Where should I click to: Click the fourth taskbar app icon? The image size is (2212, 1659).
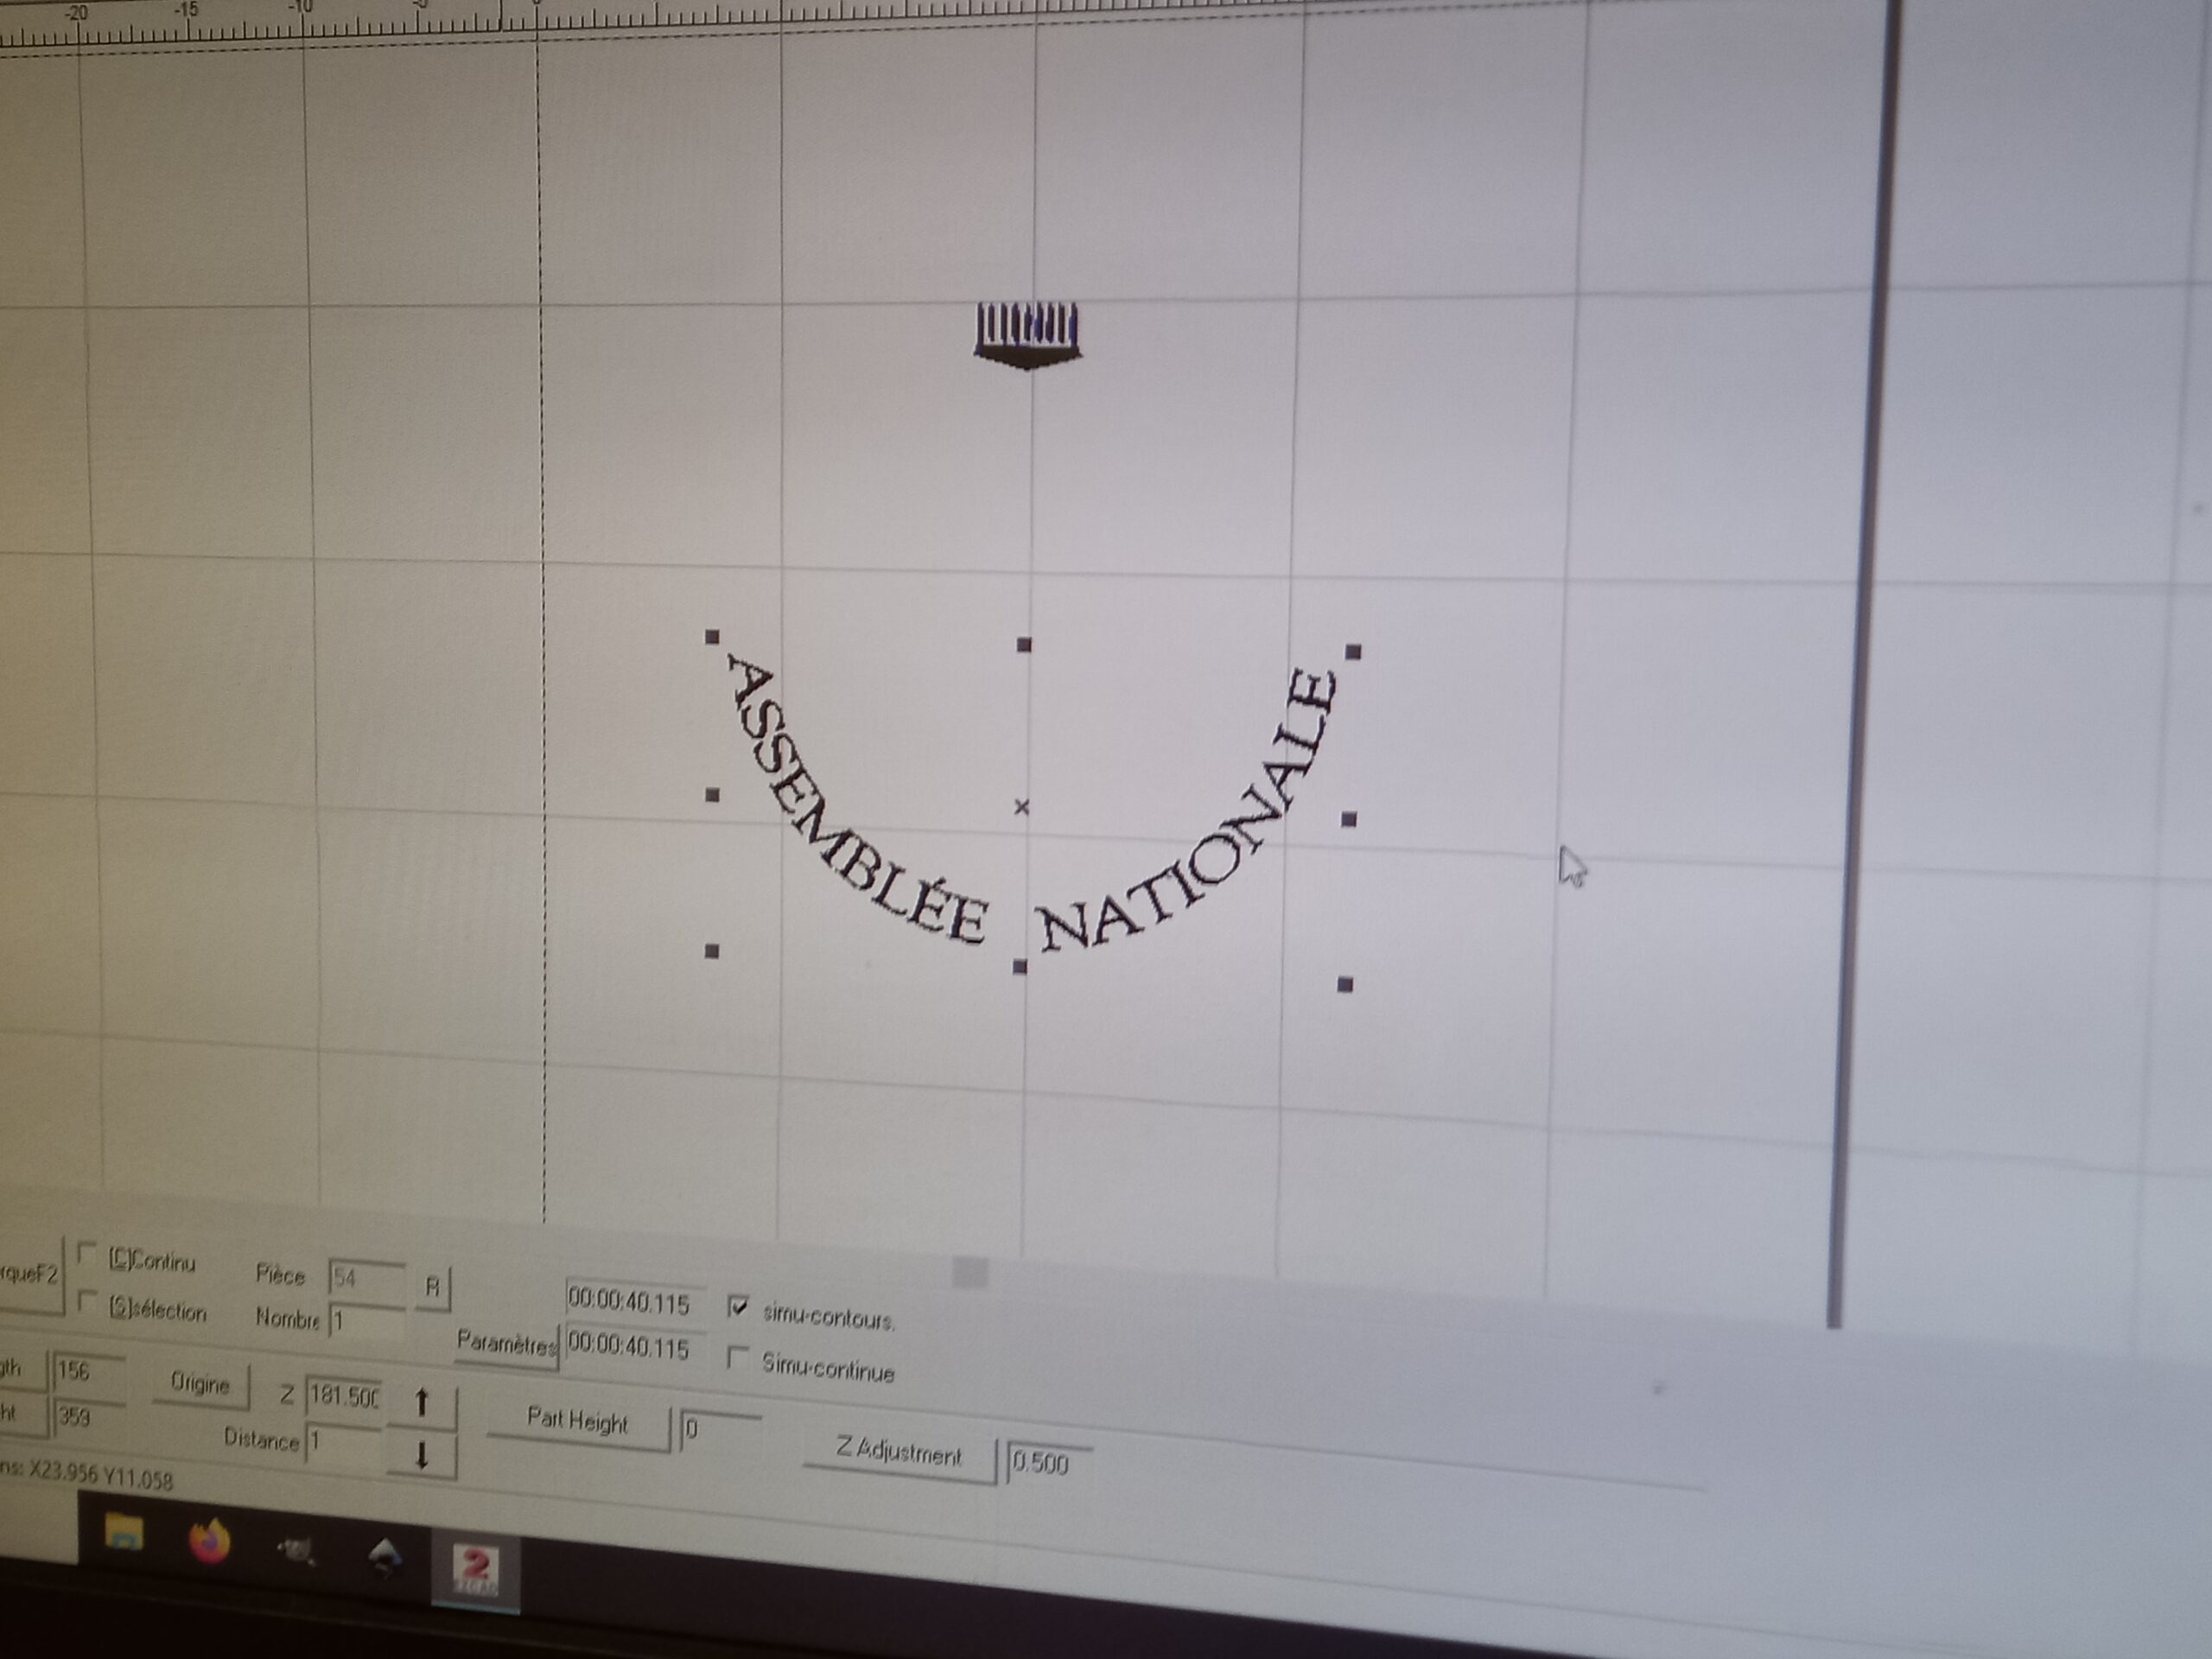click(385, 1556)
